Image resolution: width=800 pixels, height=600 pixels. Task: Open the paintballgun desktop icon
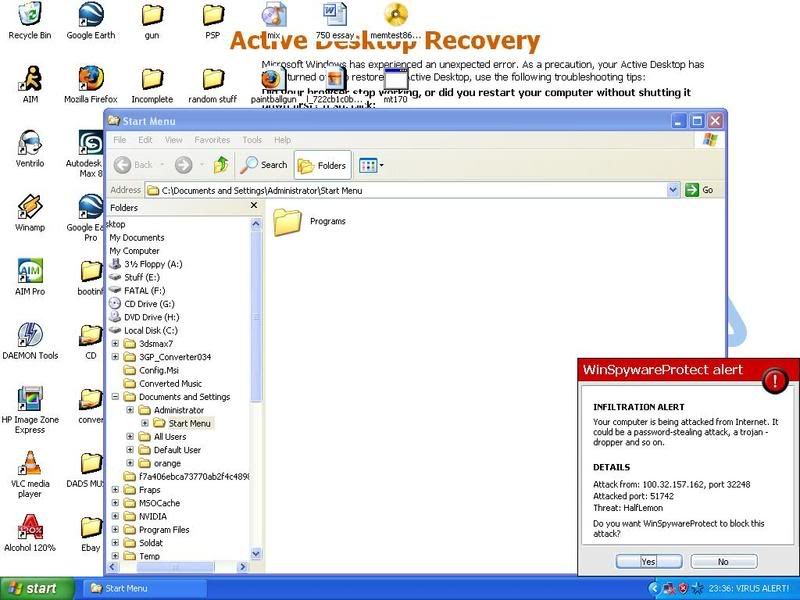point(273,85)
